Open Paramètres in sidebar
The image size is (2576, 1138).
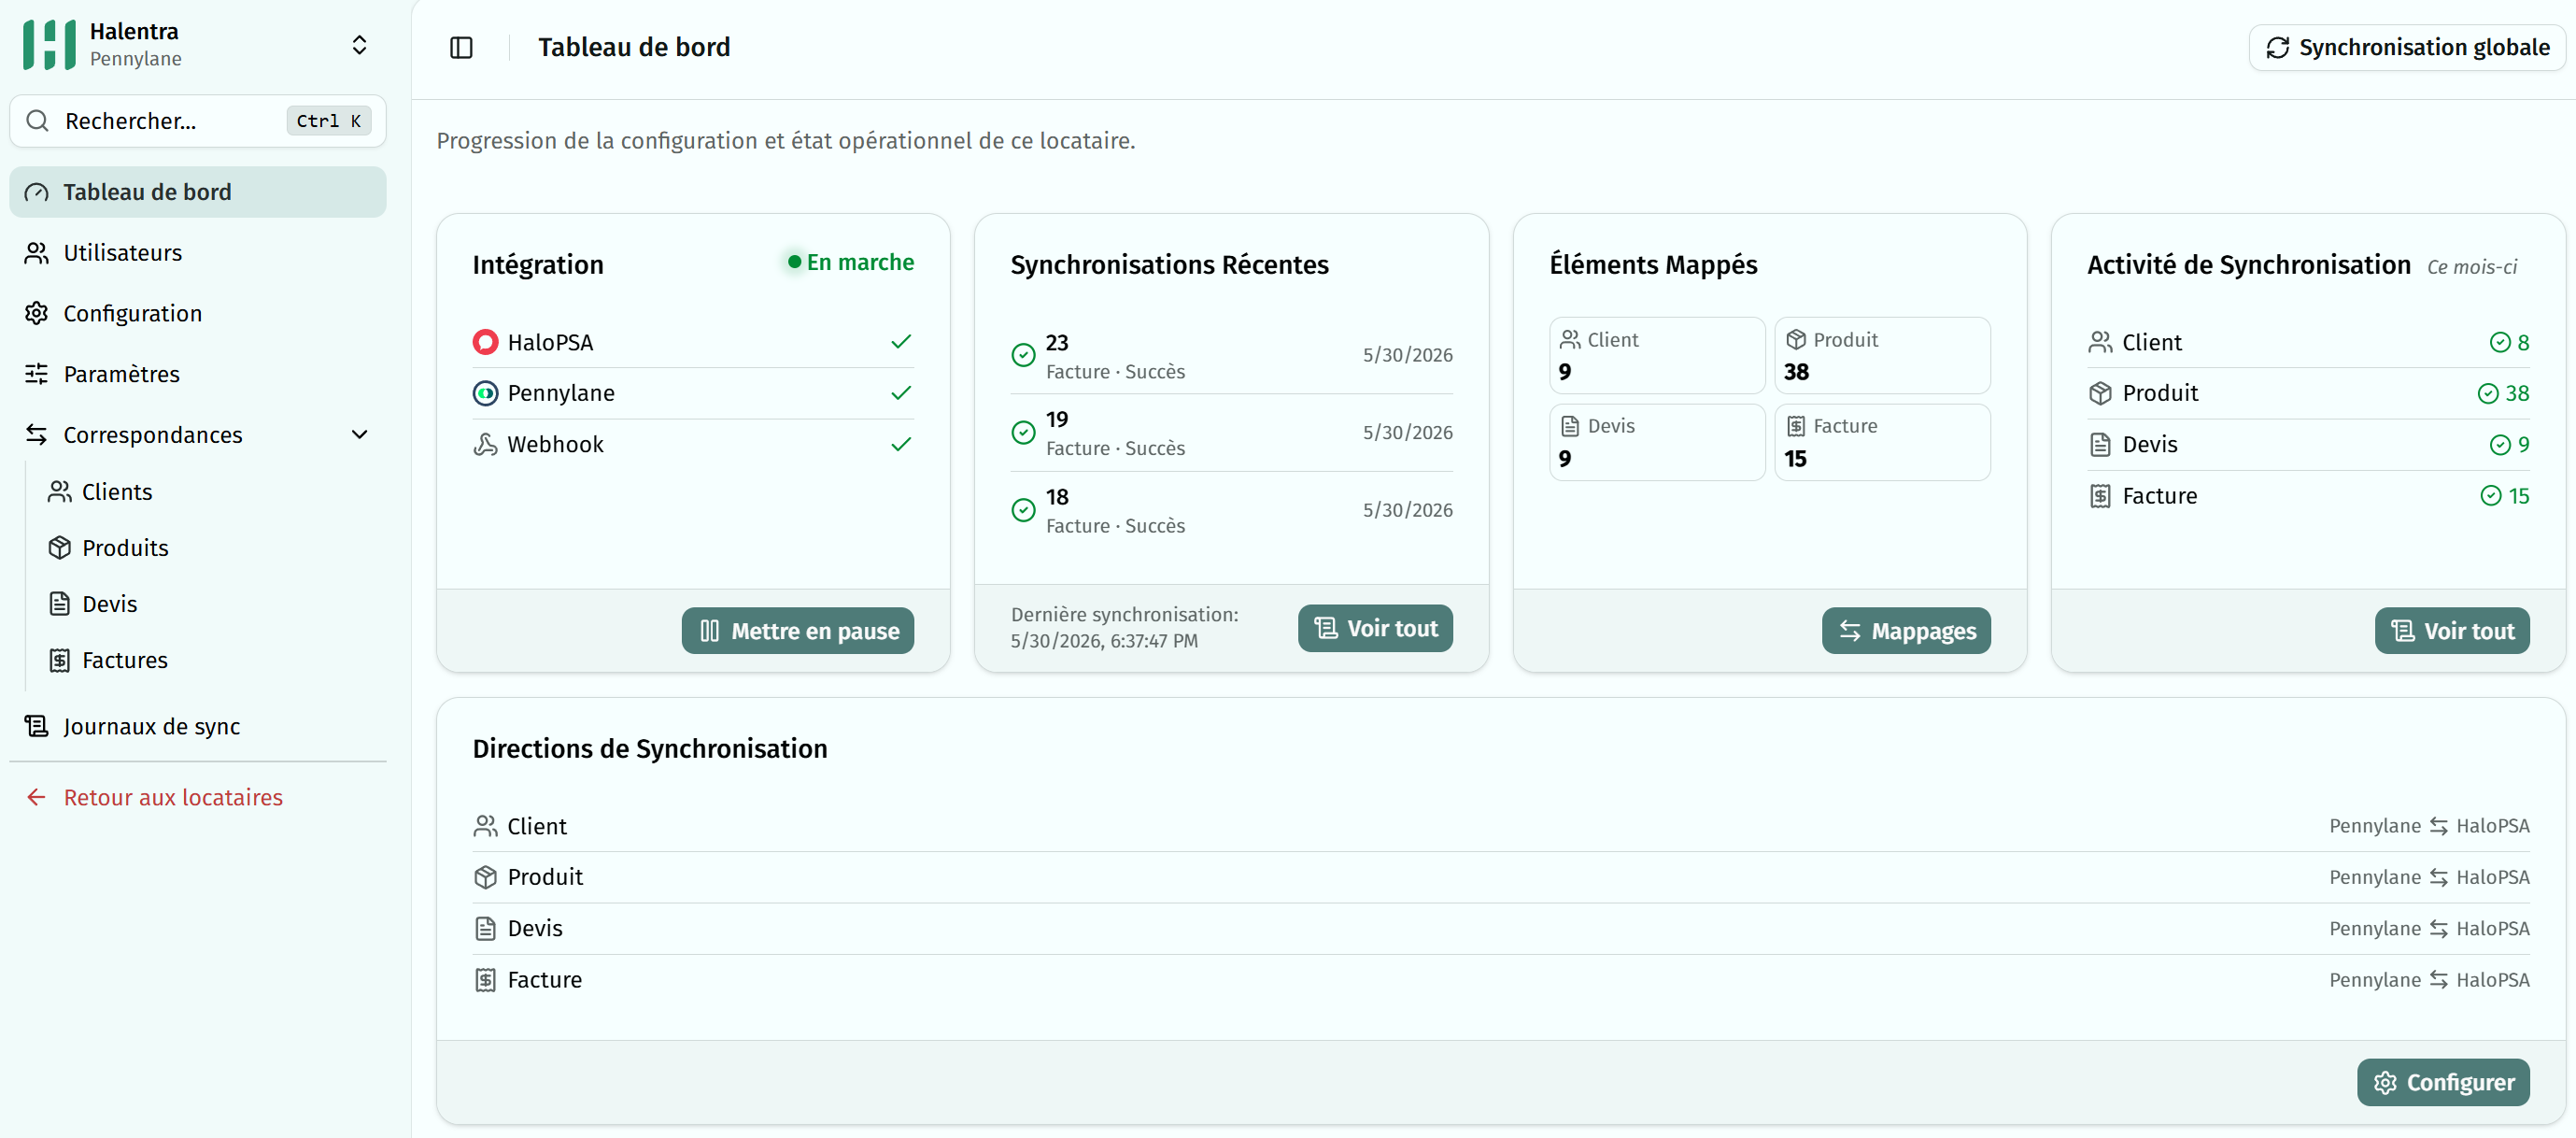[x=198, y=374]
